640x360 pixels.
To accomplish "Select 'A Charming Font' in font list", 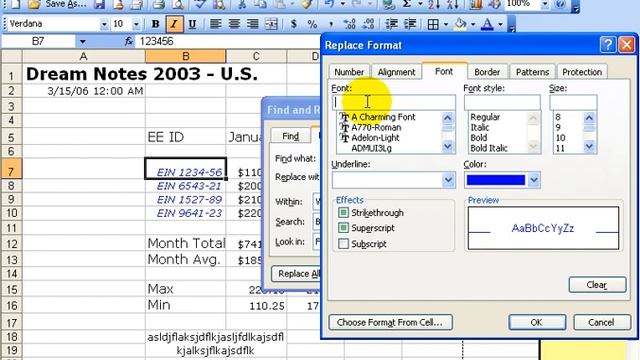I will click(383, 117).
